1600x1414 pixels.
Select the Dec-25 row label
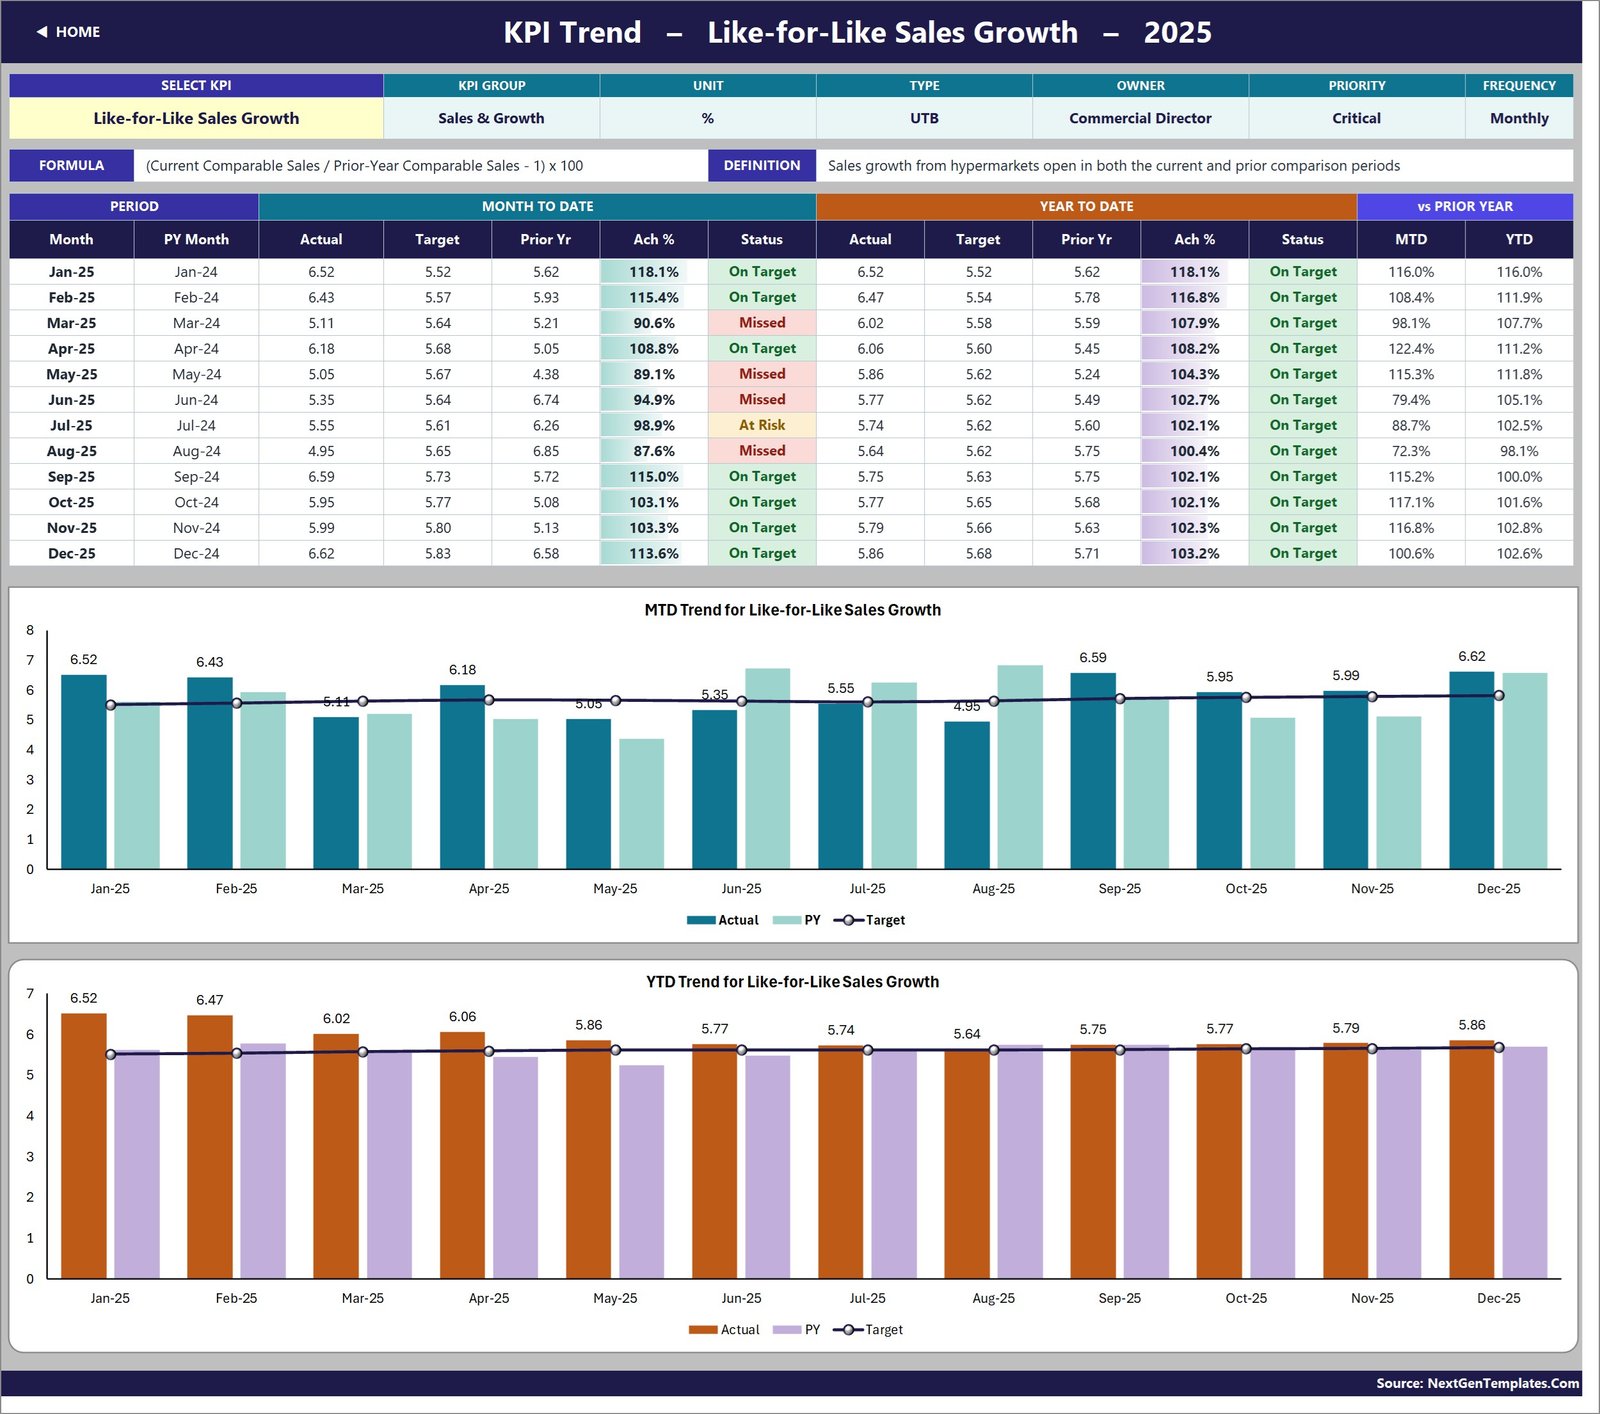tap(71, 553)
